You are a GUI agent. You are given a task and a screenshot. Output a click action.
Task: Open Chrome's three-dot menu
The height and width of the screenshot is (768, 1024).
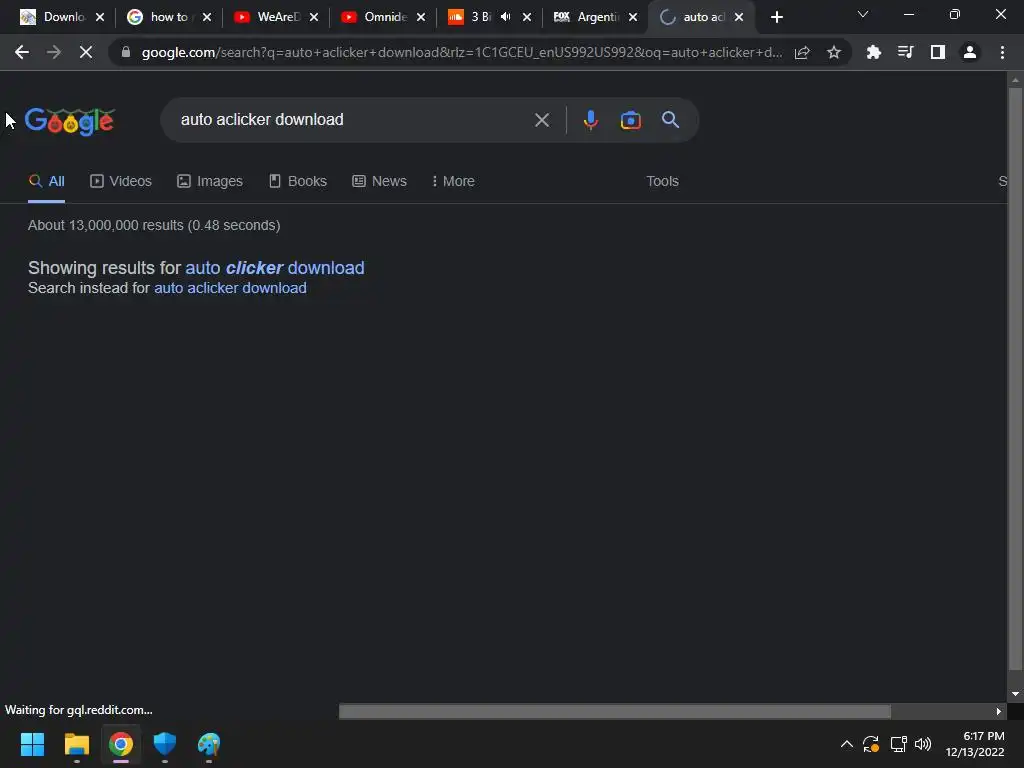coord(1002,52)
